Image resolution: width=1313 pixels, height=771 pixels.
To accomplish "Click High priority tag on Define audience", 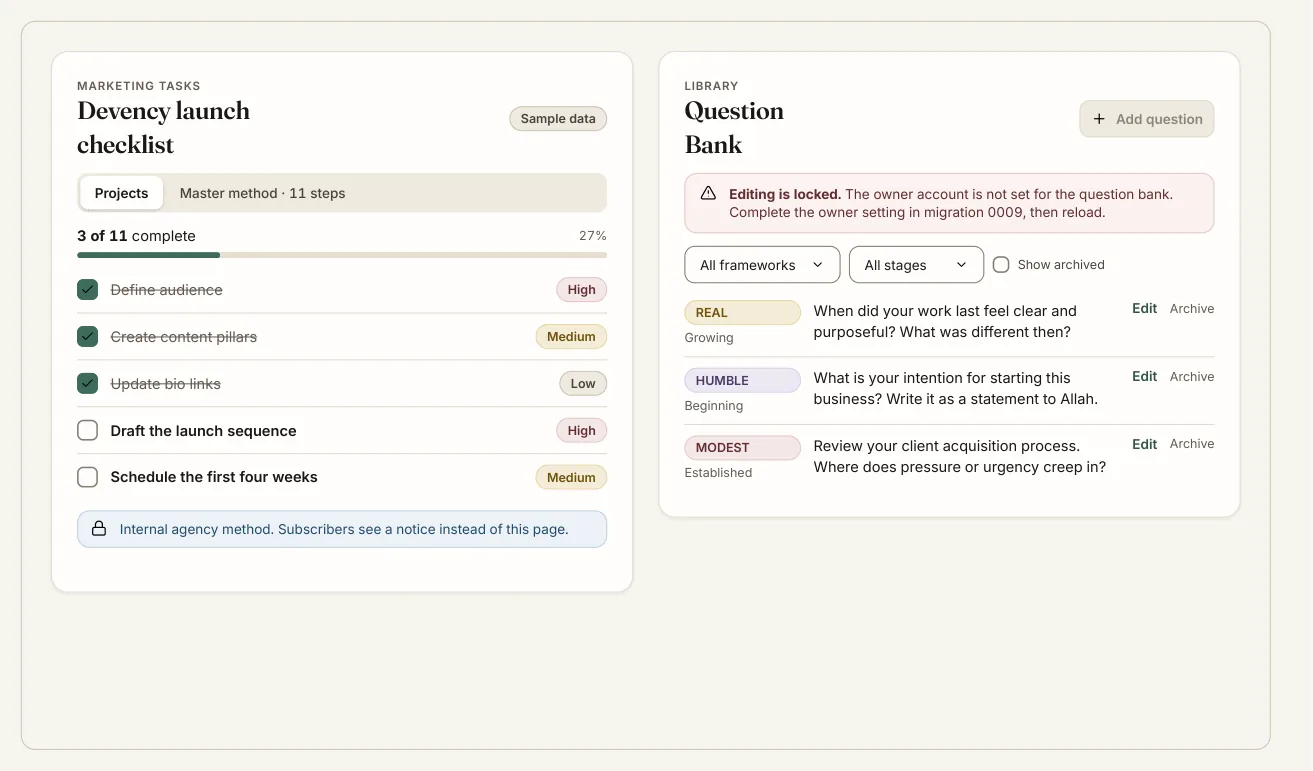I will point(581,290).
